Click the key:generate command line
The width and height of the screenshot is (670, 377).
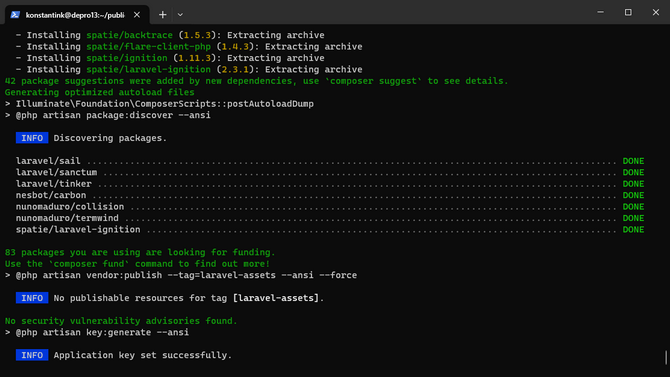(x=97, y=333)
